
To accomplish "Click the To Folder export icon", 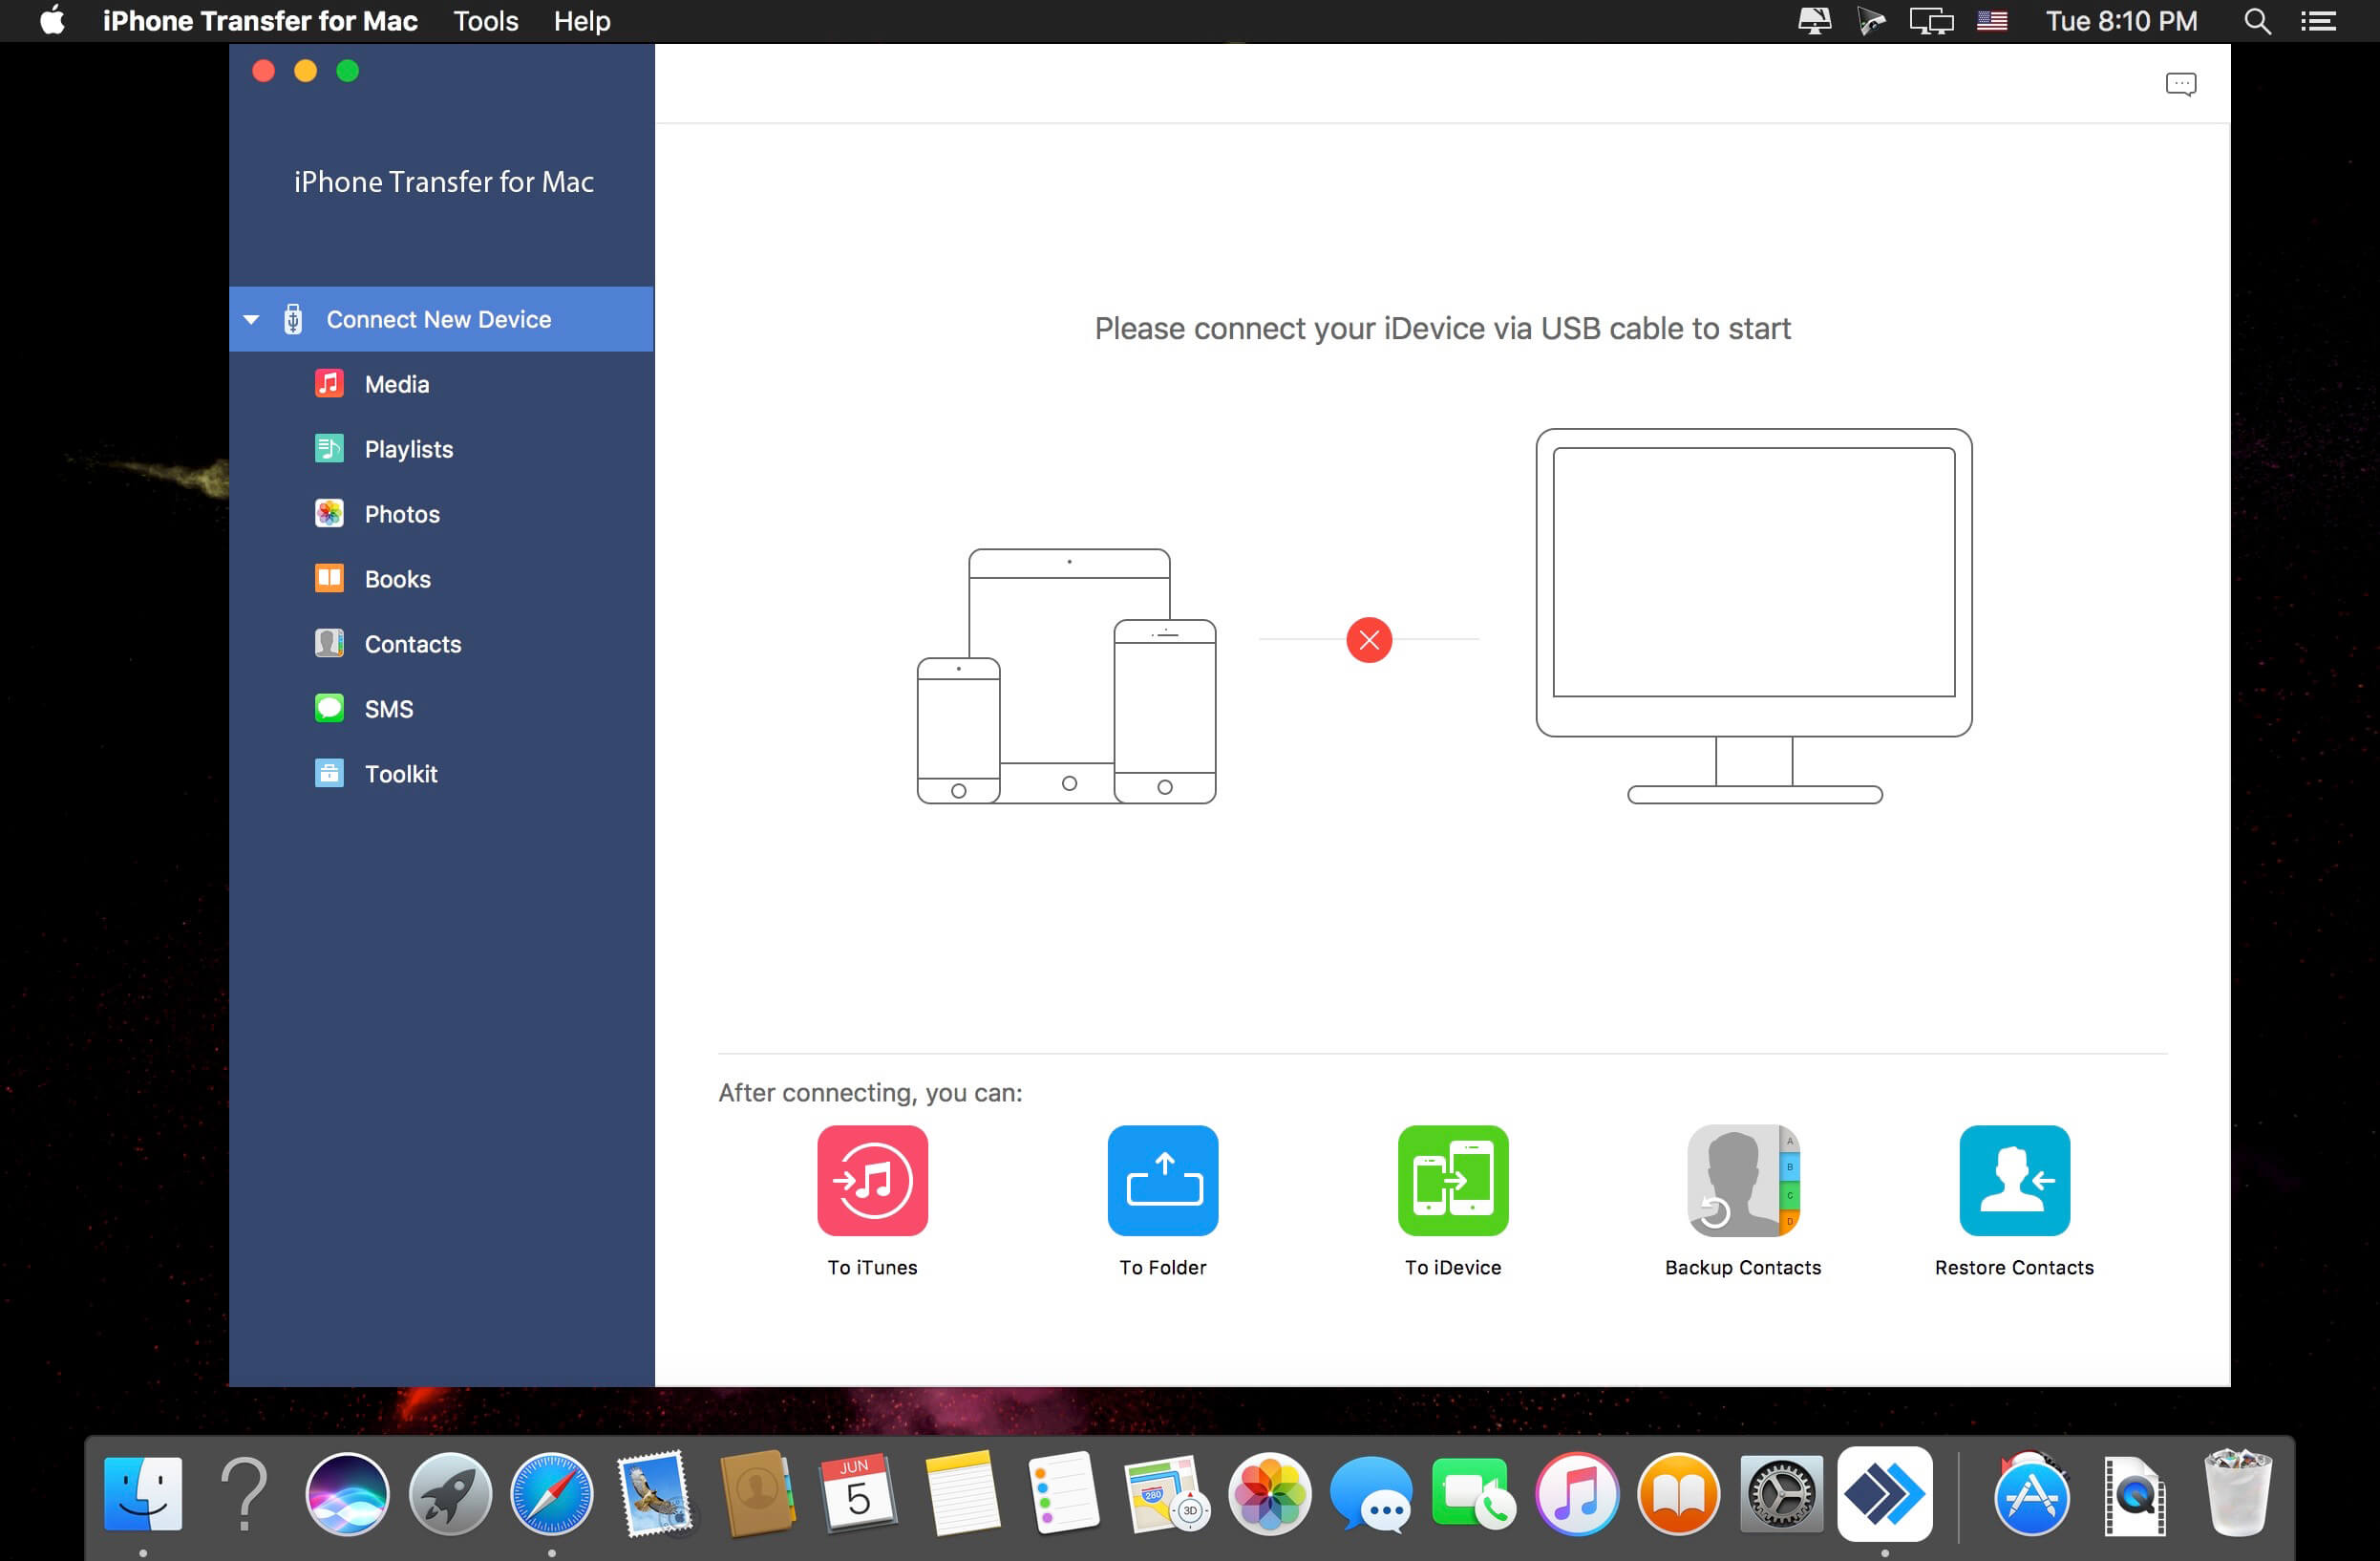I will [x=1162, y=1181].
